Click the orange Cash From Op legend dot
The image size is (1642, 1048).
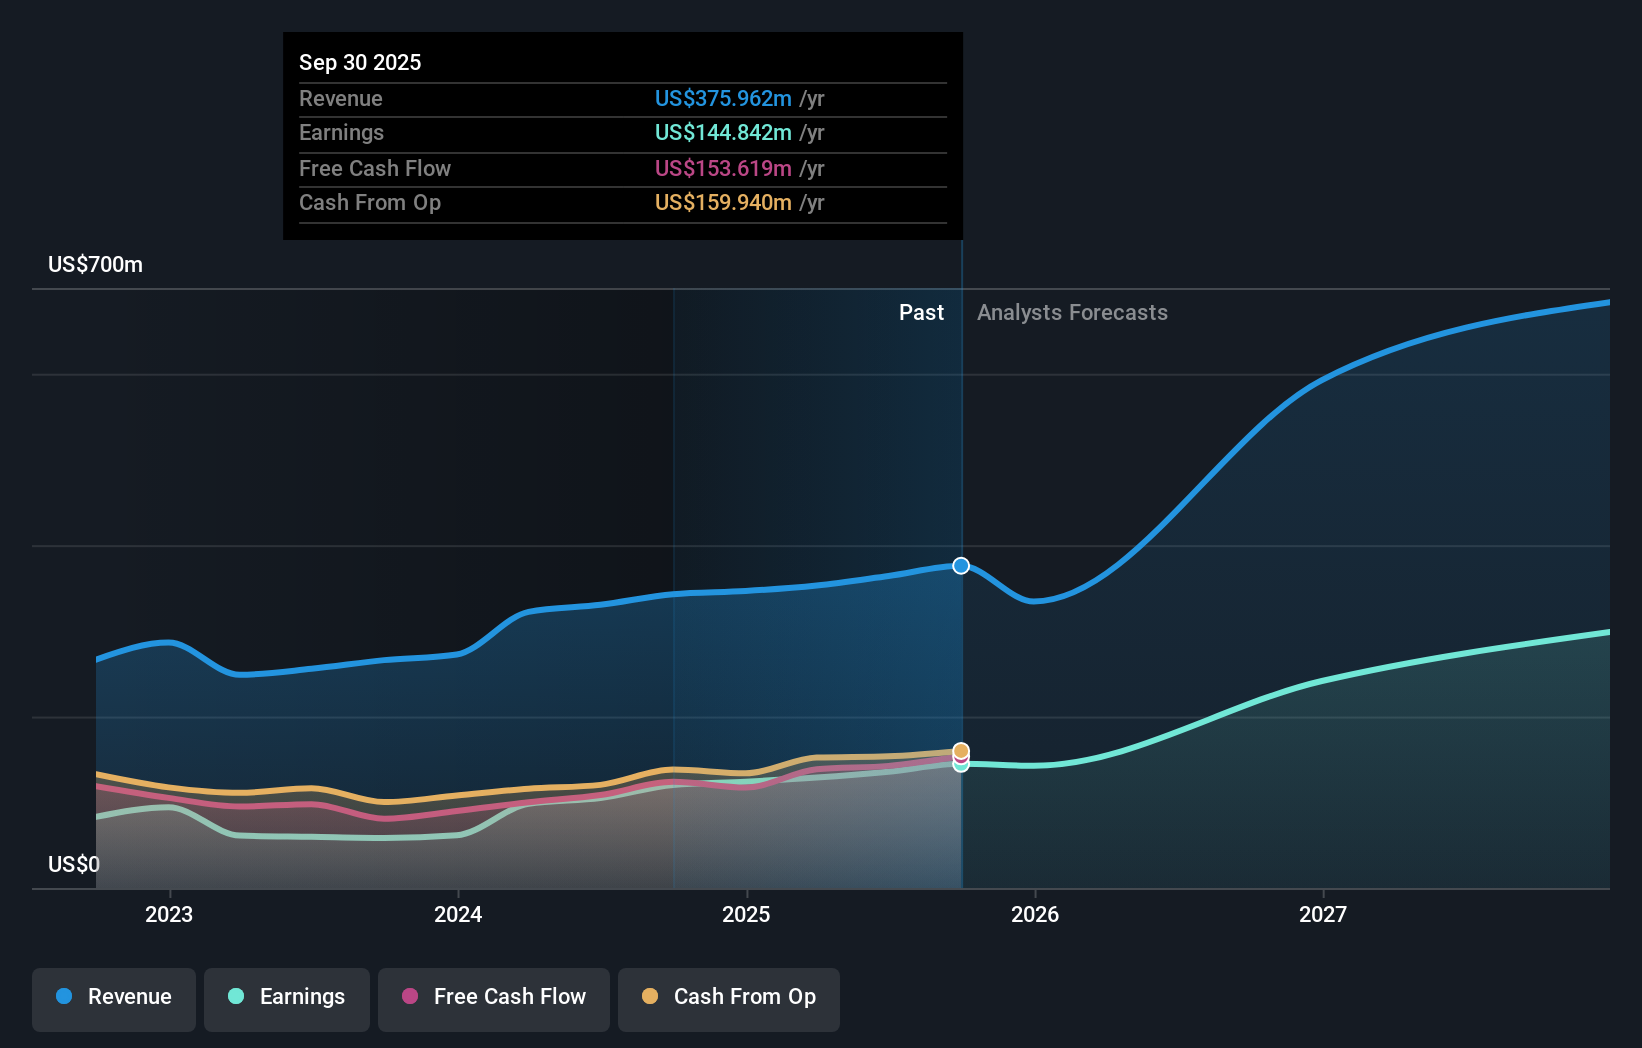[651, 997]
